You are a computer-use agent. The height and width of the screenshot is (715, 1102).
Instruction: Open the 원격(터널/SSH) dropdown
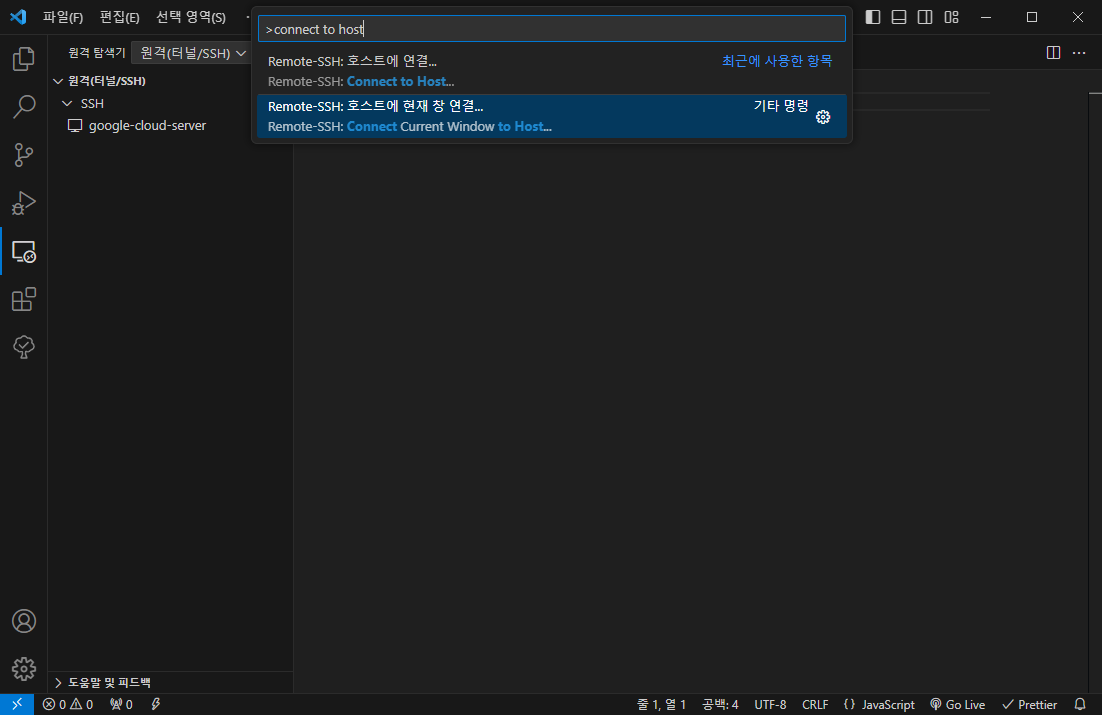coord(192,53)
